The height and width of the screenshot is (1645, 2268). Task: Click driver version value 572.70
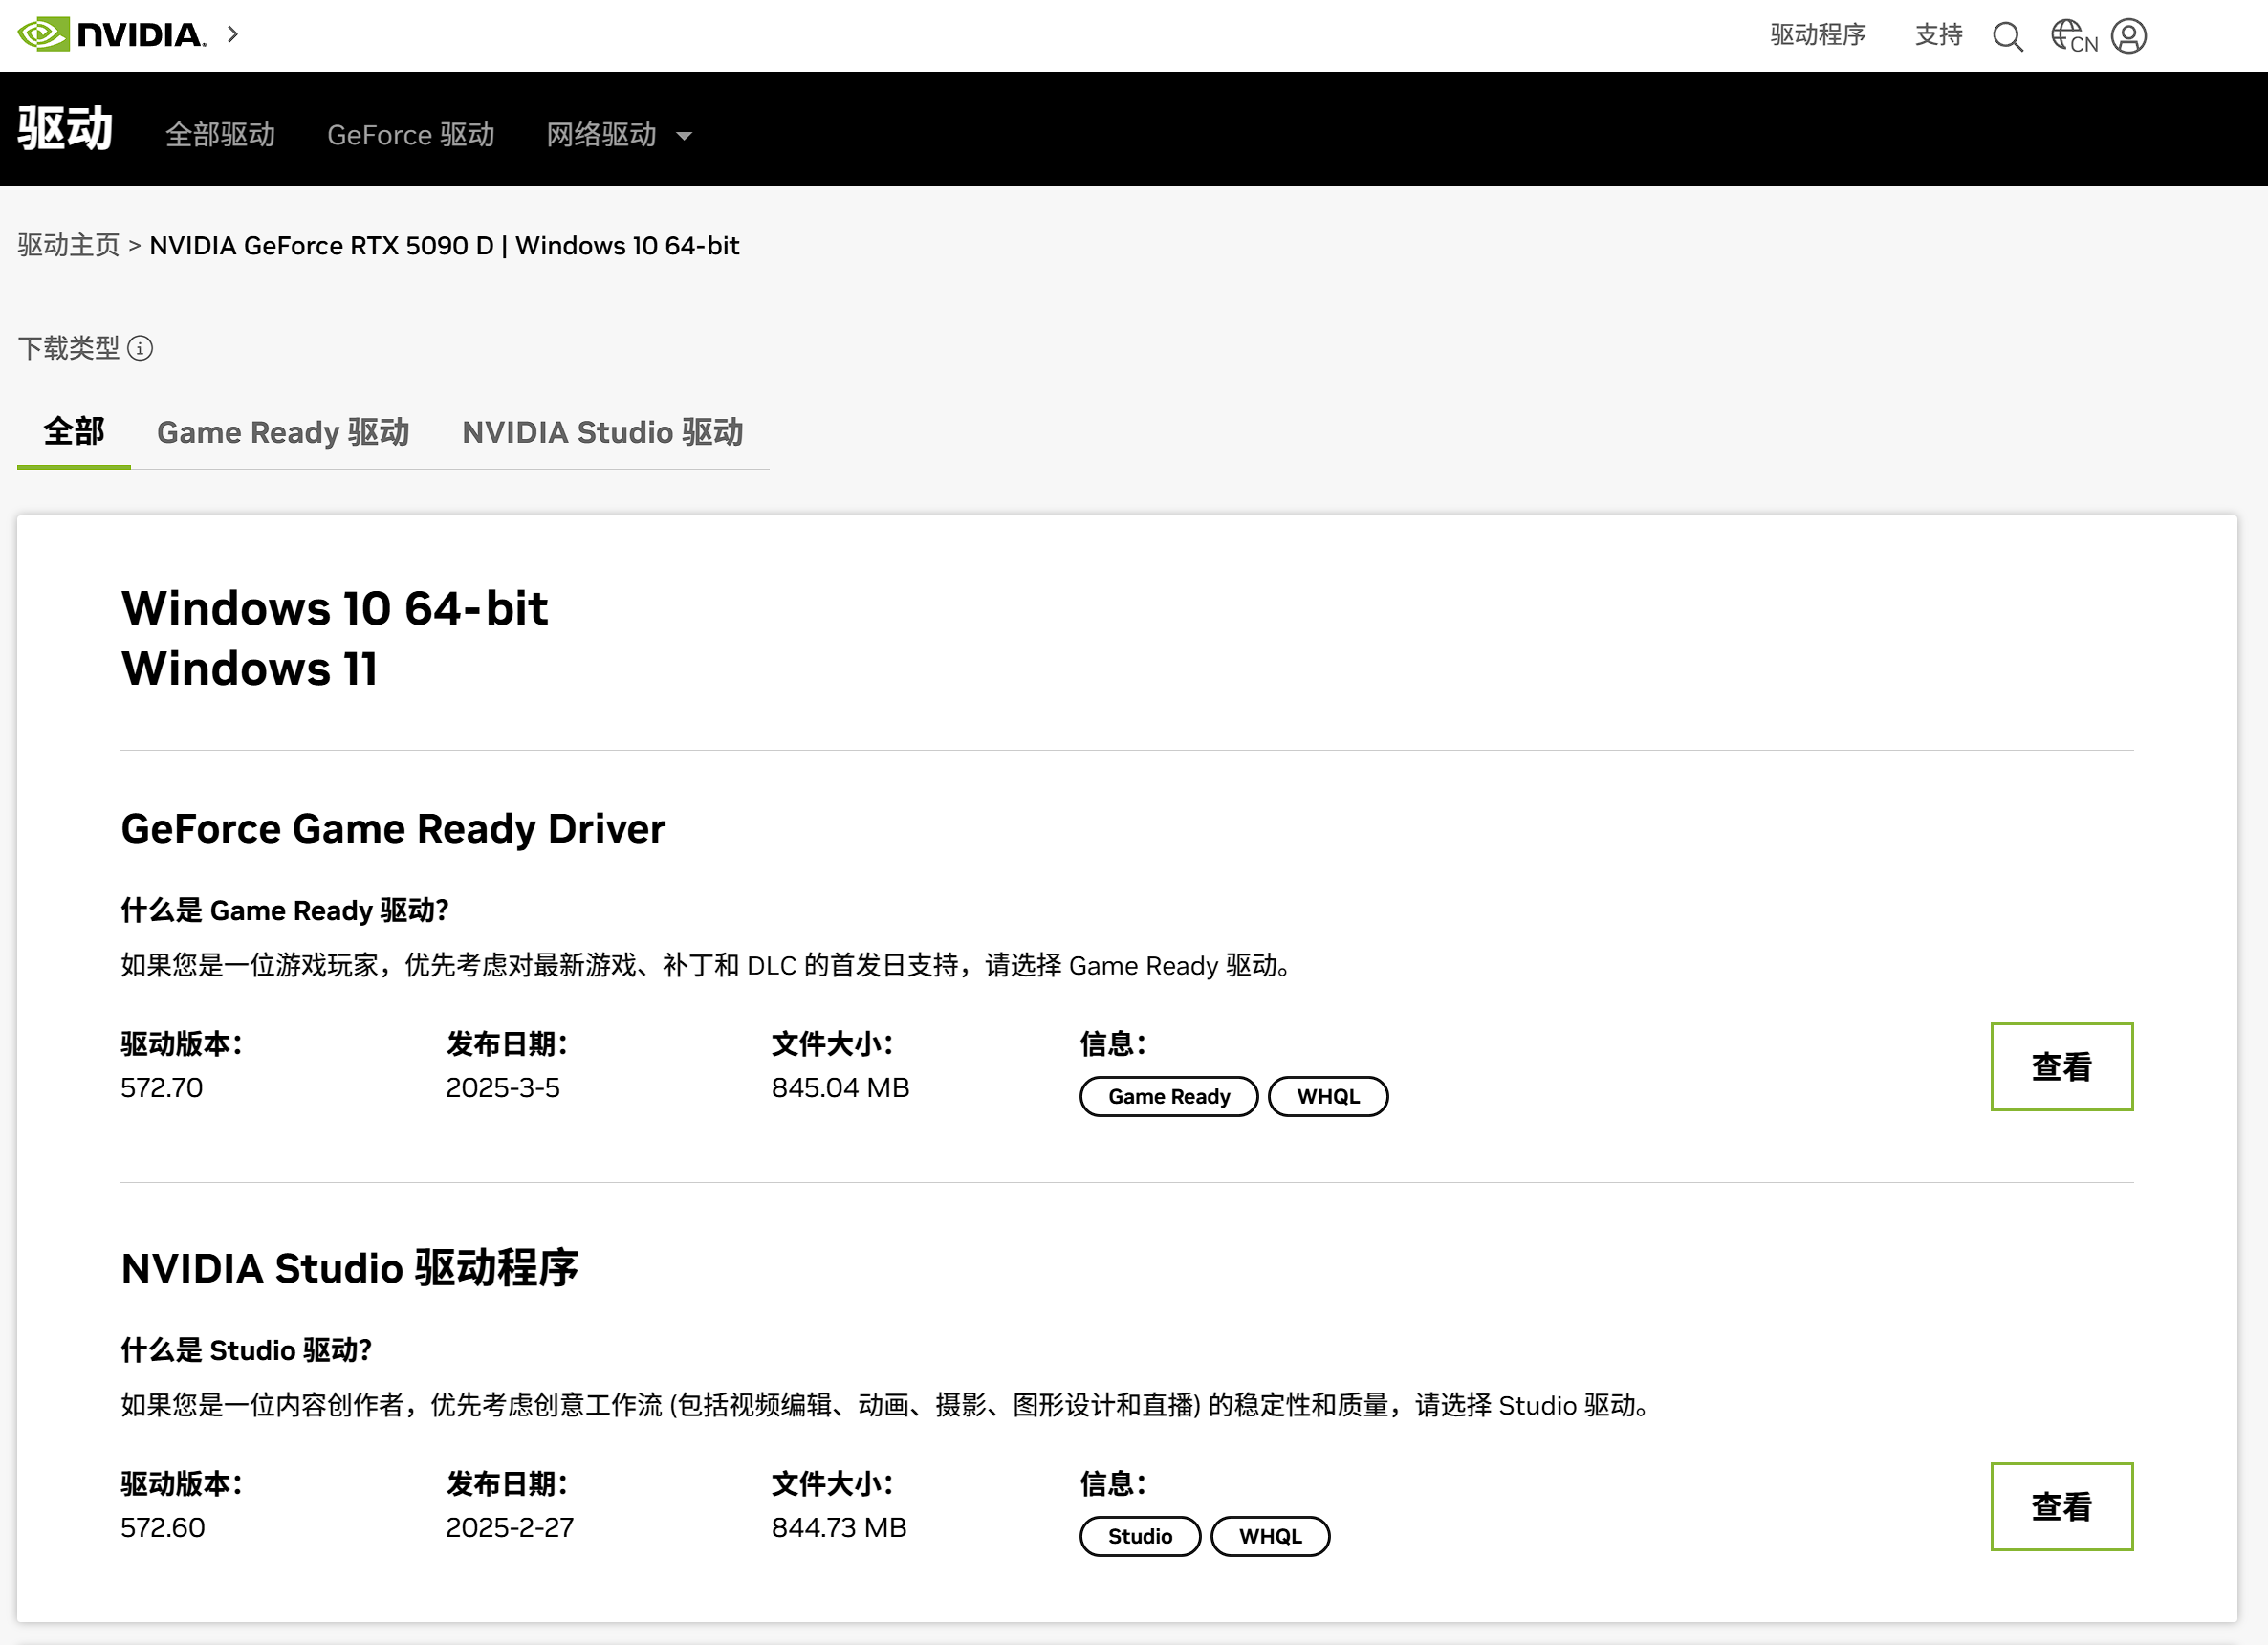click(x=162, y=1088)
